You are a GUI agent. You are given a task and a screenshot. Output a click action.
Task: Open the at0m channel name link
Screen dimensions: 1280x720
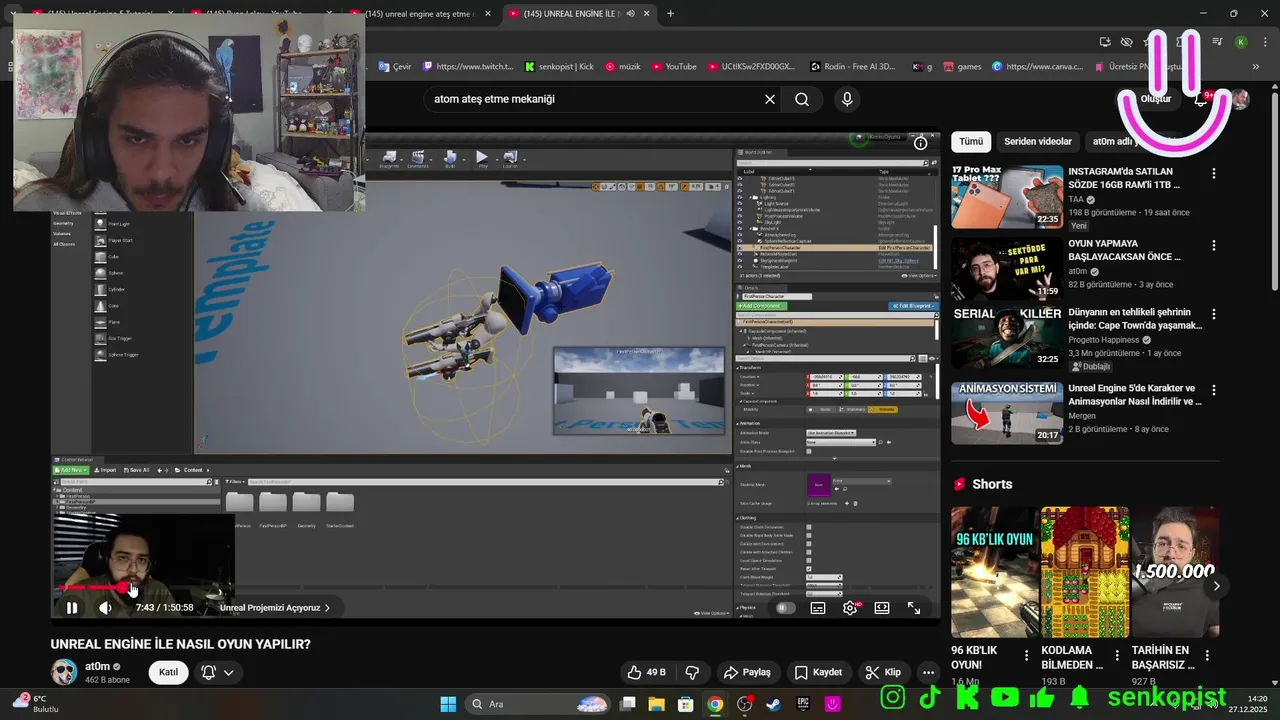coord(97,666)
